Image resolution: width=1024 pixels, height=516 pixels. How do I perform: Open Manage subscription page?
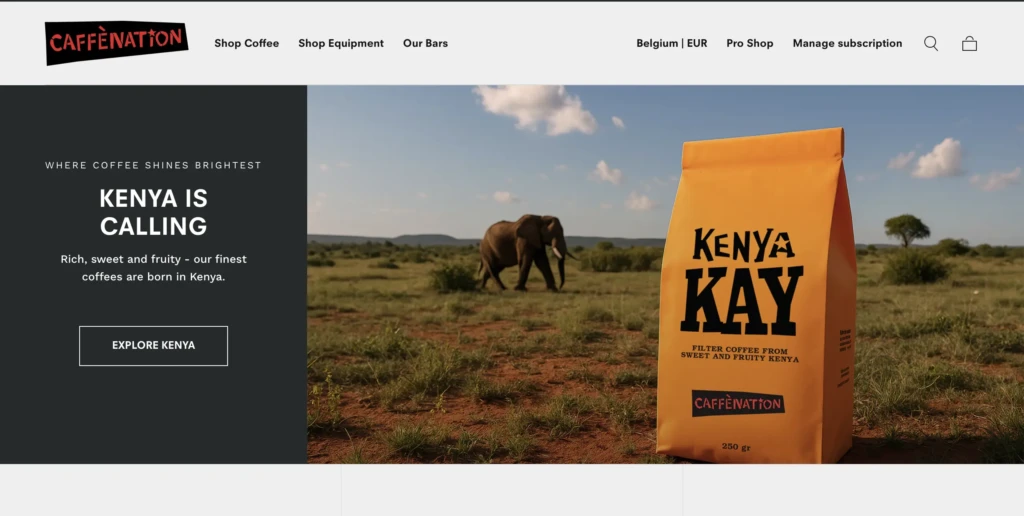[847, 43]
